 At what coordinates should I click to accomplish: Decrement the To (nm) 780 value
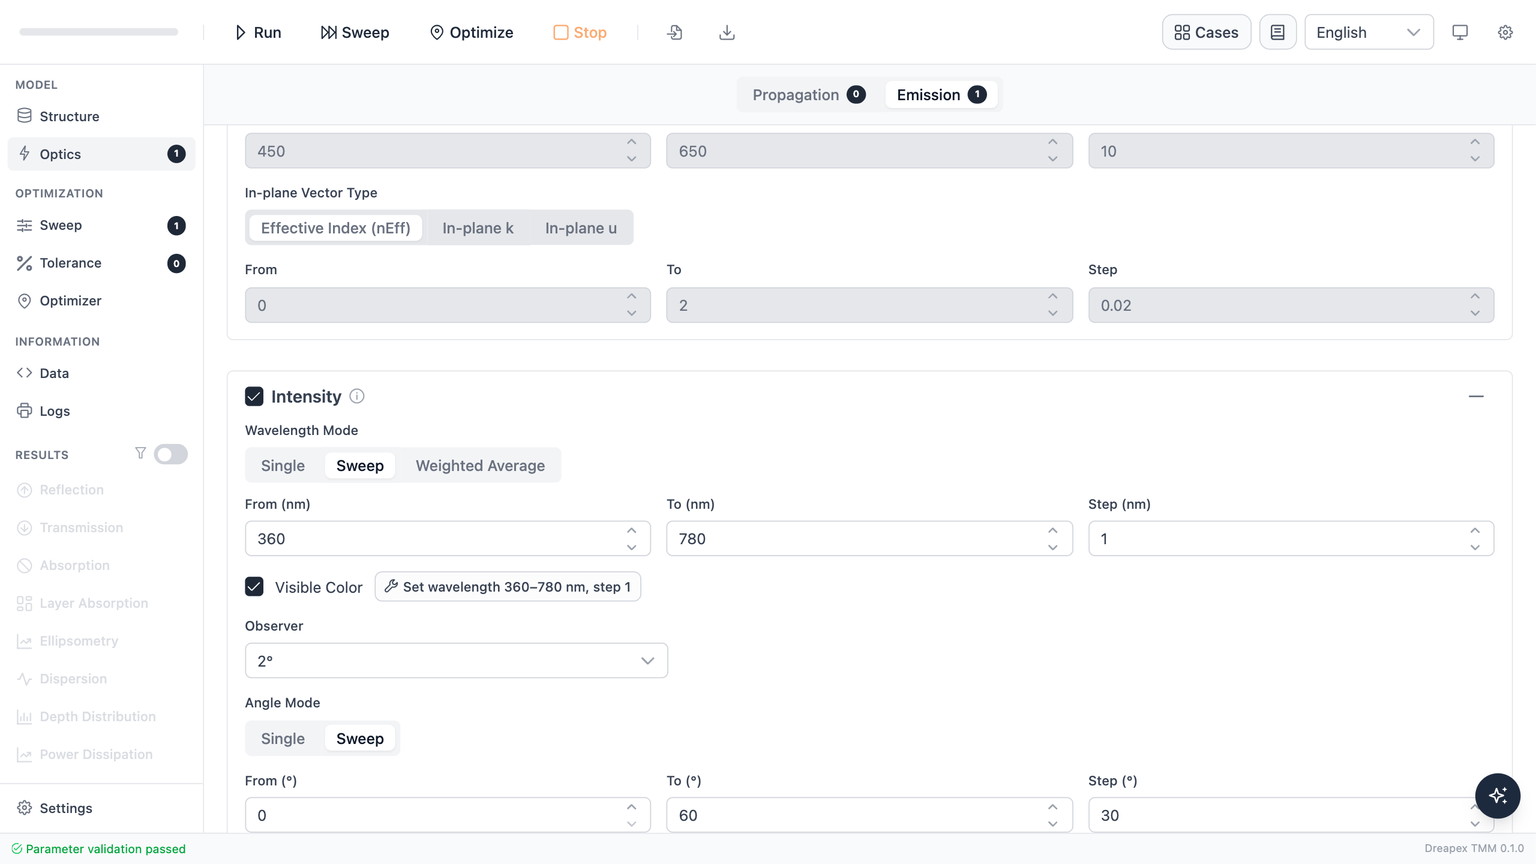pos(1053,547)
